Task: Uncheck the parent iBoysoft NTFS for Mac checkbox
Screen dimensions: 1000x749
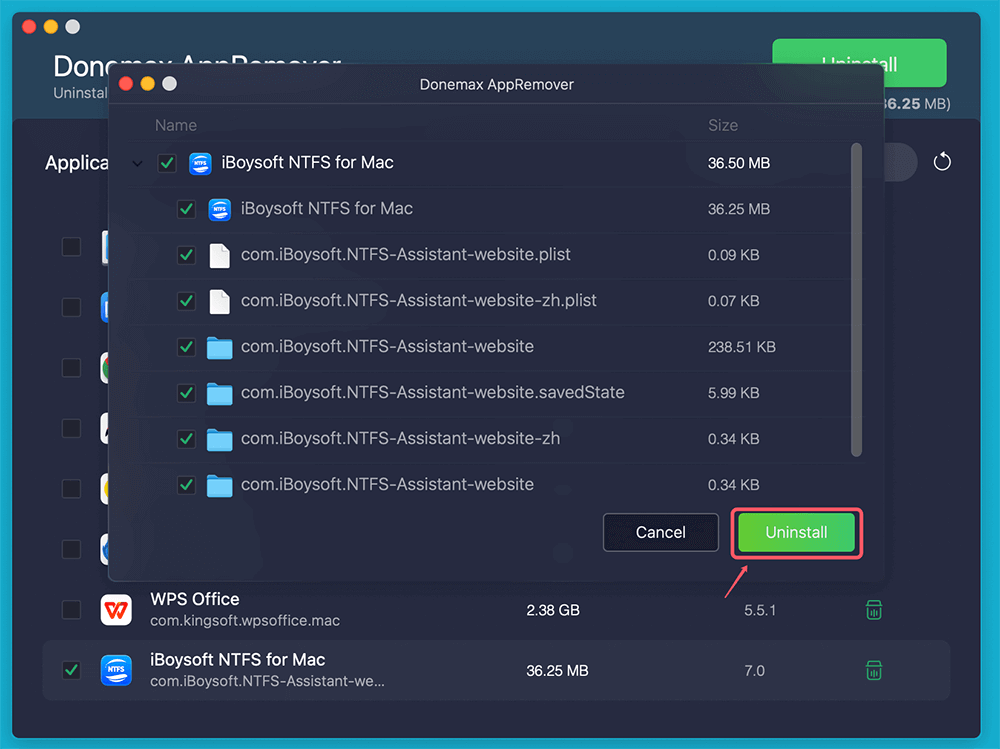Action: point(167,162)
